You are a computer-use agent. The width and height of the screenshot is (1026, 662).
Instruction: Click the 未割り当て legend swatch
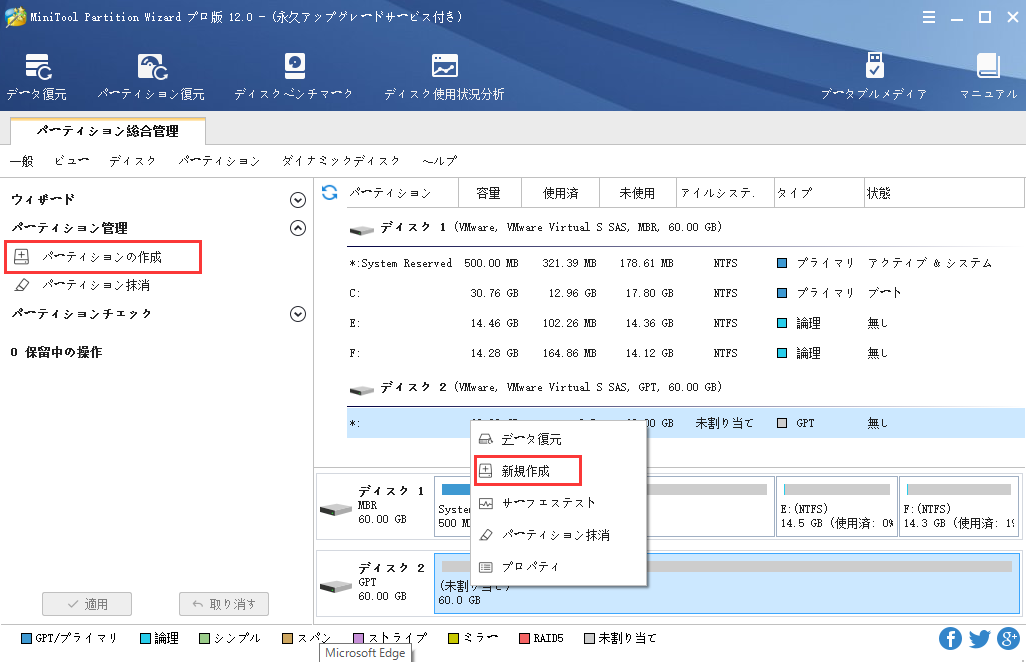point(590,638)
